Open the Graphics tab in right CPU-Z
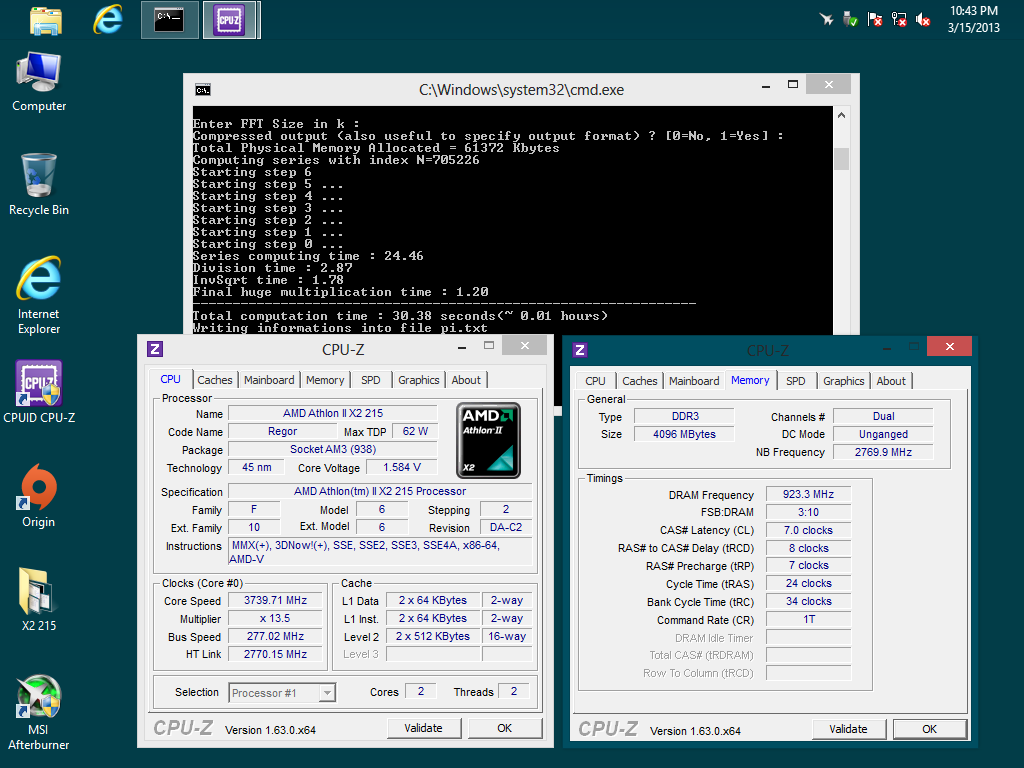The width and height of the screenshot is (1024, 768). pyautogui.click(x=843, y=381)
